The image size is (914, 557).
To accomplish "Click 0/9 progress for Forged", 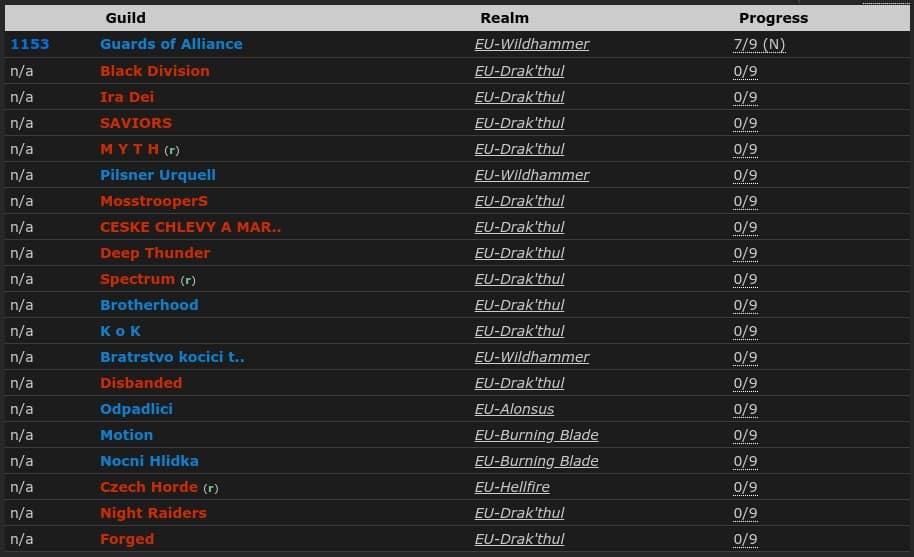I will pos(746,540).
